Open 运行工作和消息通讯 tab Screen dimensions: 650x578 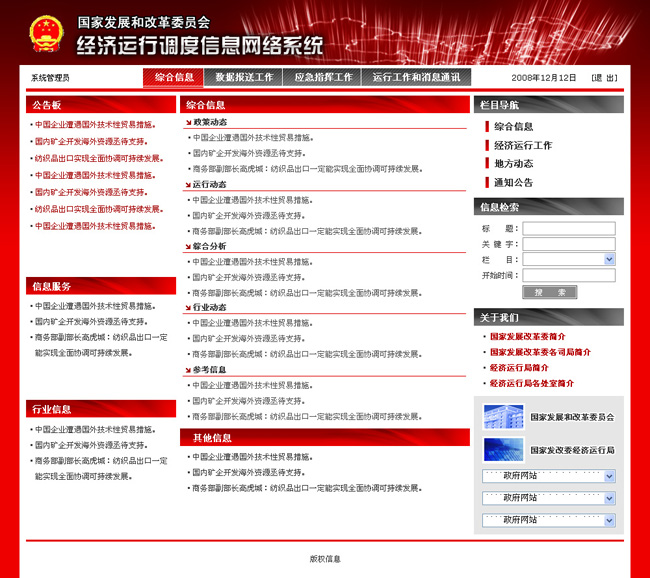pyautogui.click(x=416, y=78)
